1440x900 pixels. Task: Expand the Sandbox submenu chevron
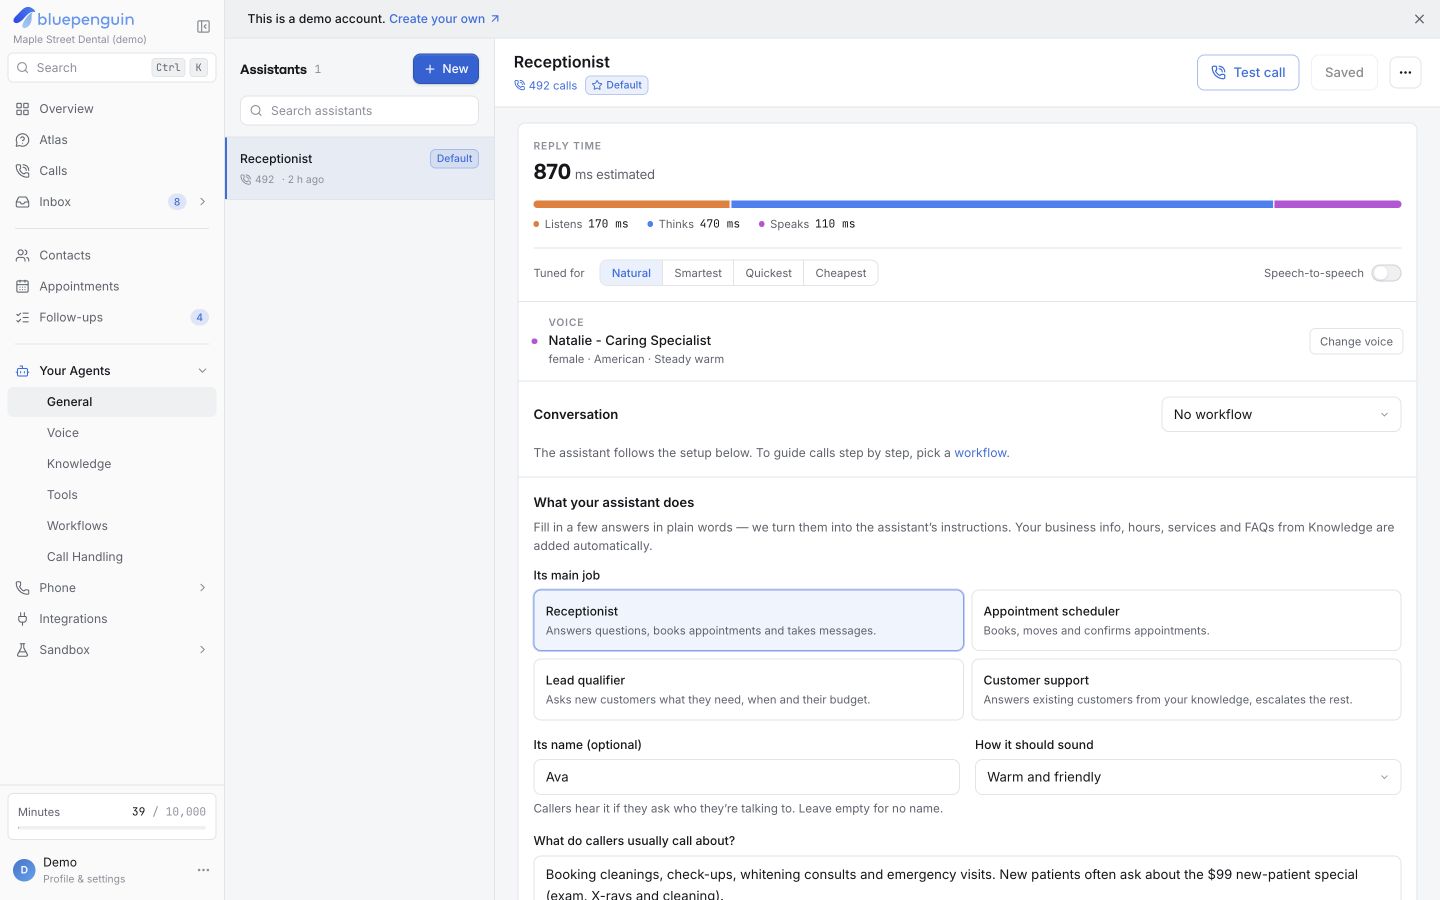[202, 650]
